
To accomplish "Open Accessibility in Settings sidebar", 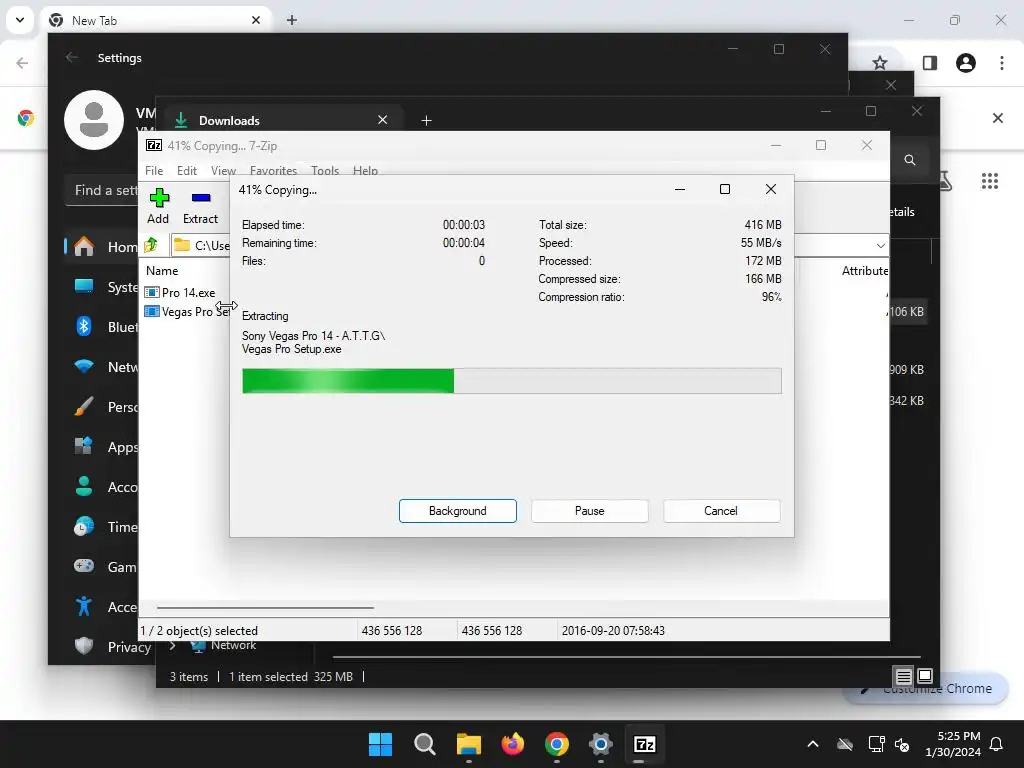I will click(103, 607).
